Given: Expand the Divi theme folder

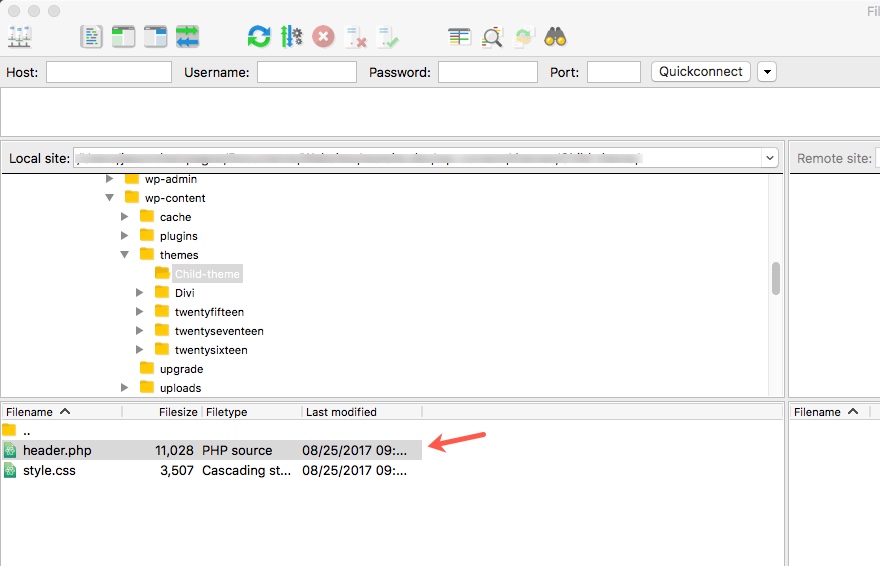Looking at the screenshot, I should tap(140, 292).
